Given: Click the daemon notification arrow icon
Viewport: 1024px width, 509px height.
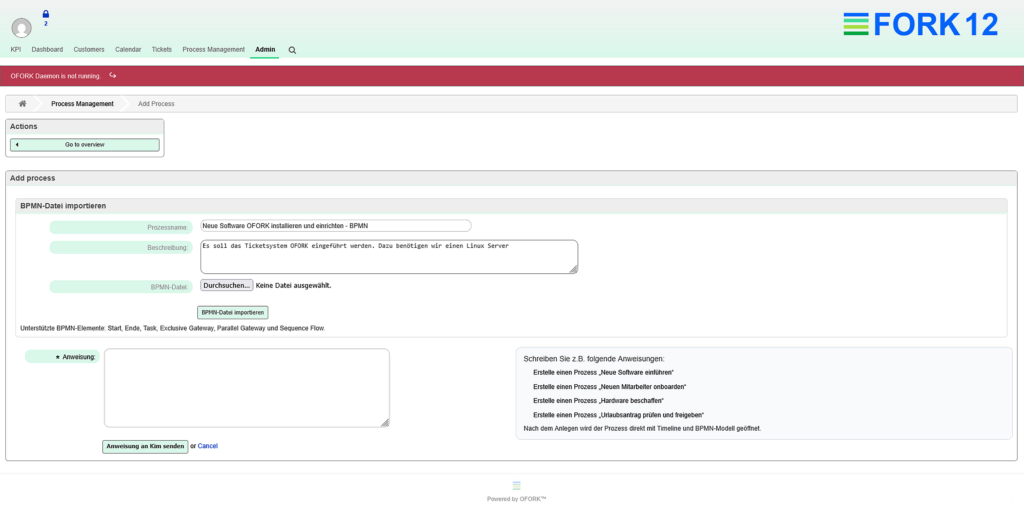Looking at the screenshot, I should 112,76.
